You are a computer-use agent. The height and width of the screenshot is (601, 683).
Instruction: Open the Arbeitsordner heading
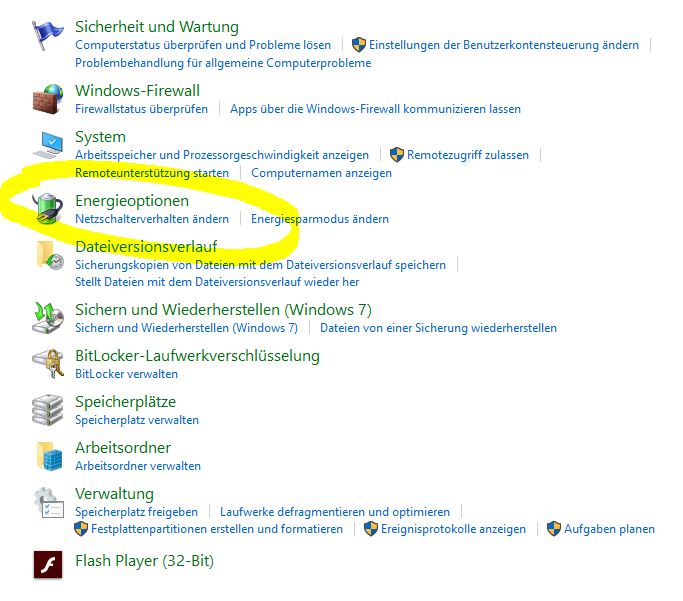(x=123, y=448)
